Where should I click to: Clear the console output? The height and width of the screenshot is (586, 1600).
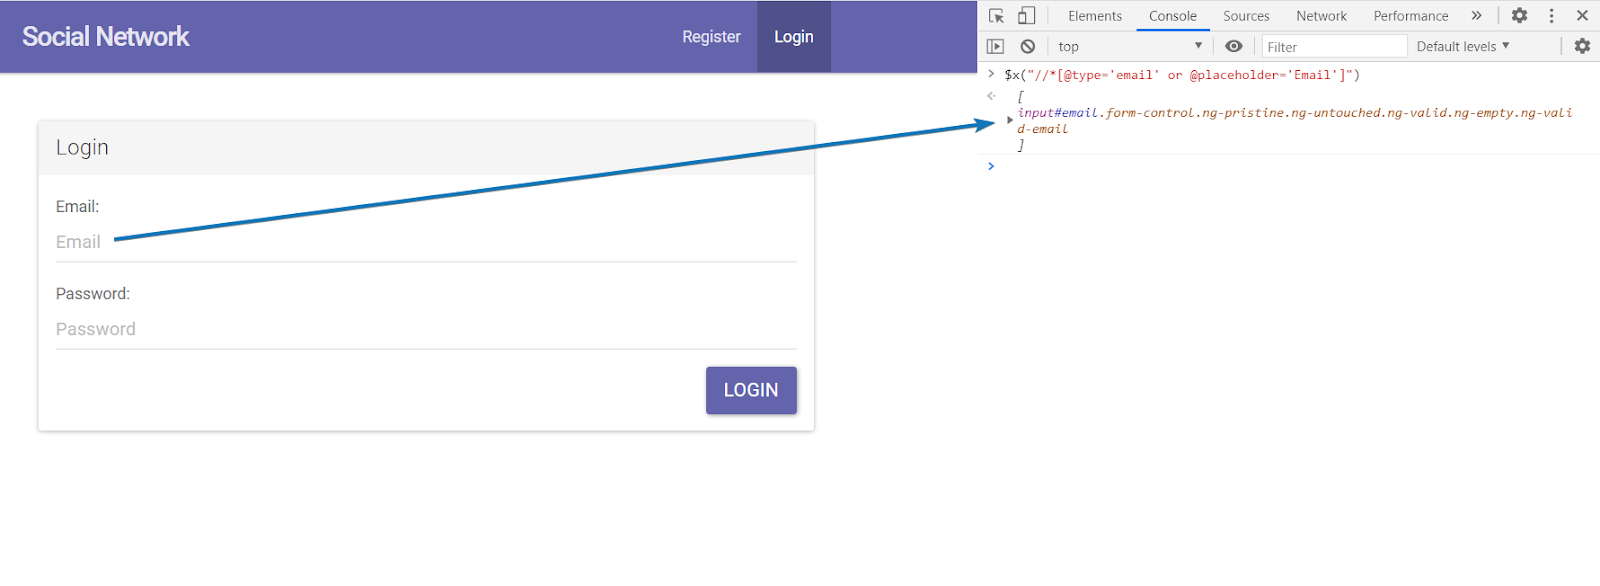point(1027,46)
